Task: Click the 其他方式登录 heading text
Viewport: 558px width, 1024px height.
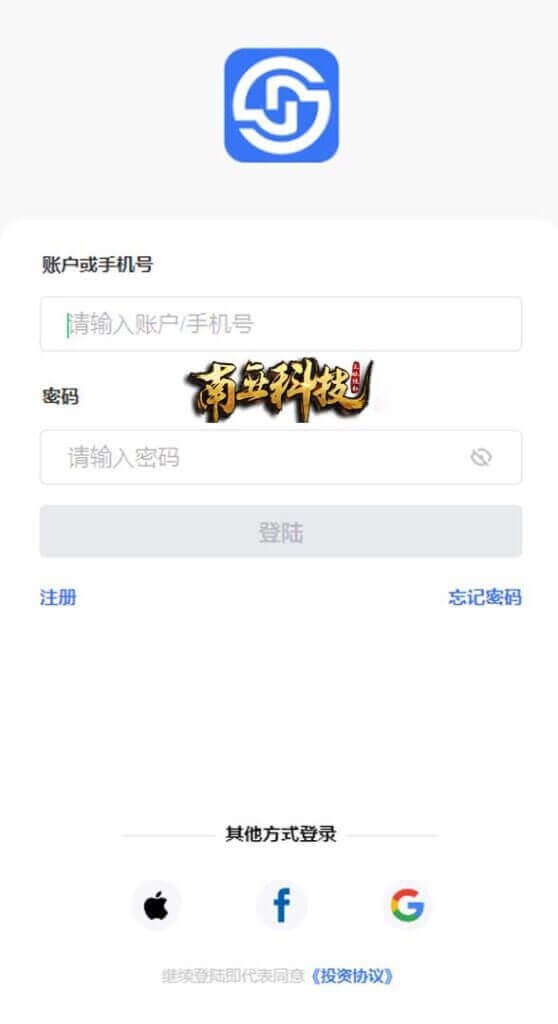Action: coord(281,834)
